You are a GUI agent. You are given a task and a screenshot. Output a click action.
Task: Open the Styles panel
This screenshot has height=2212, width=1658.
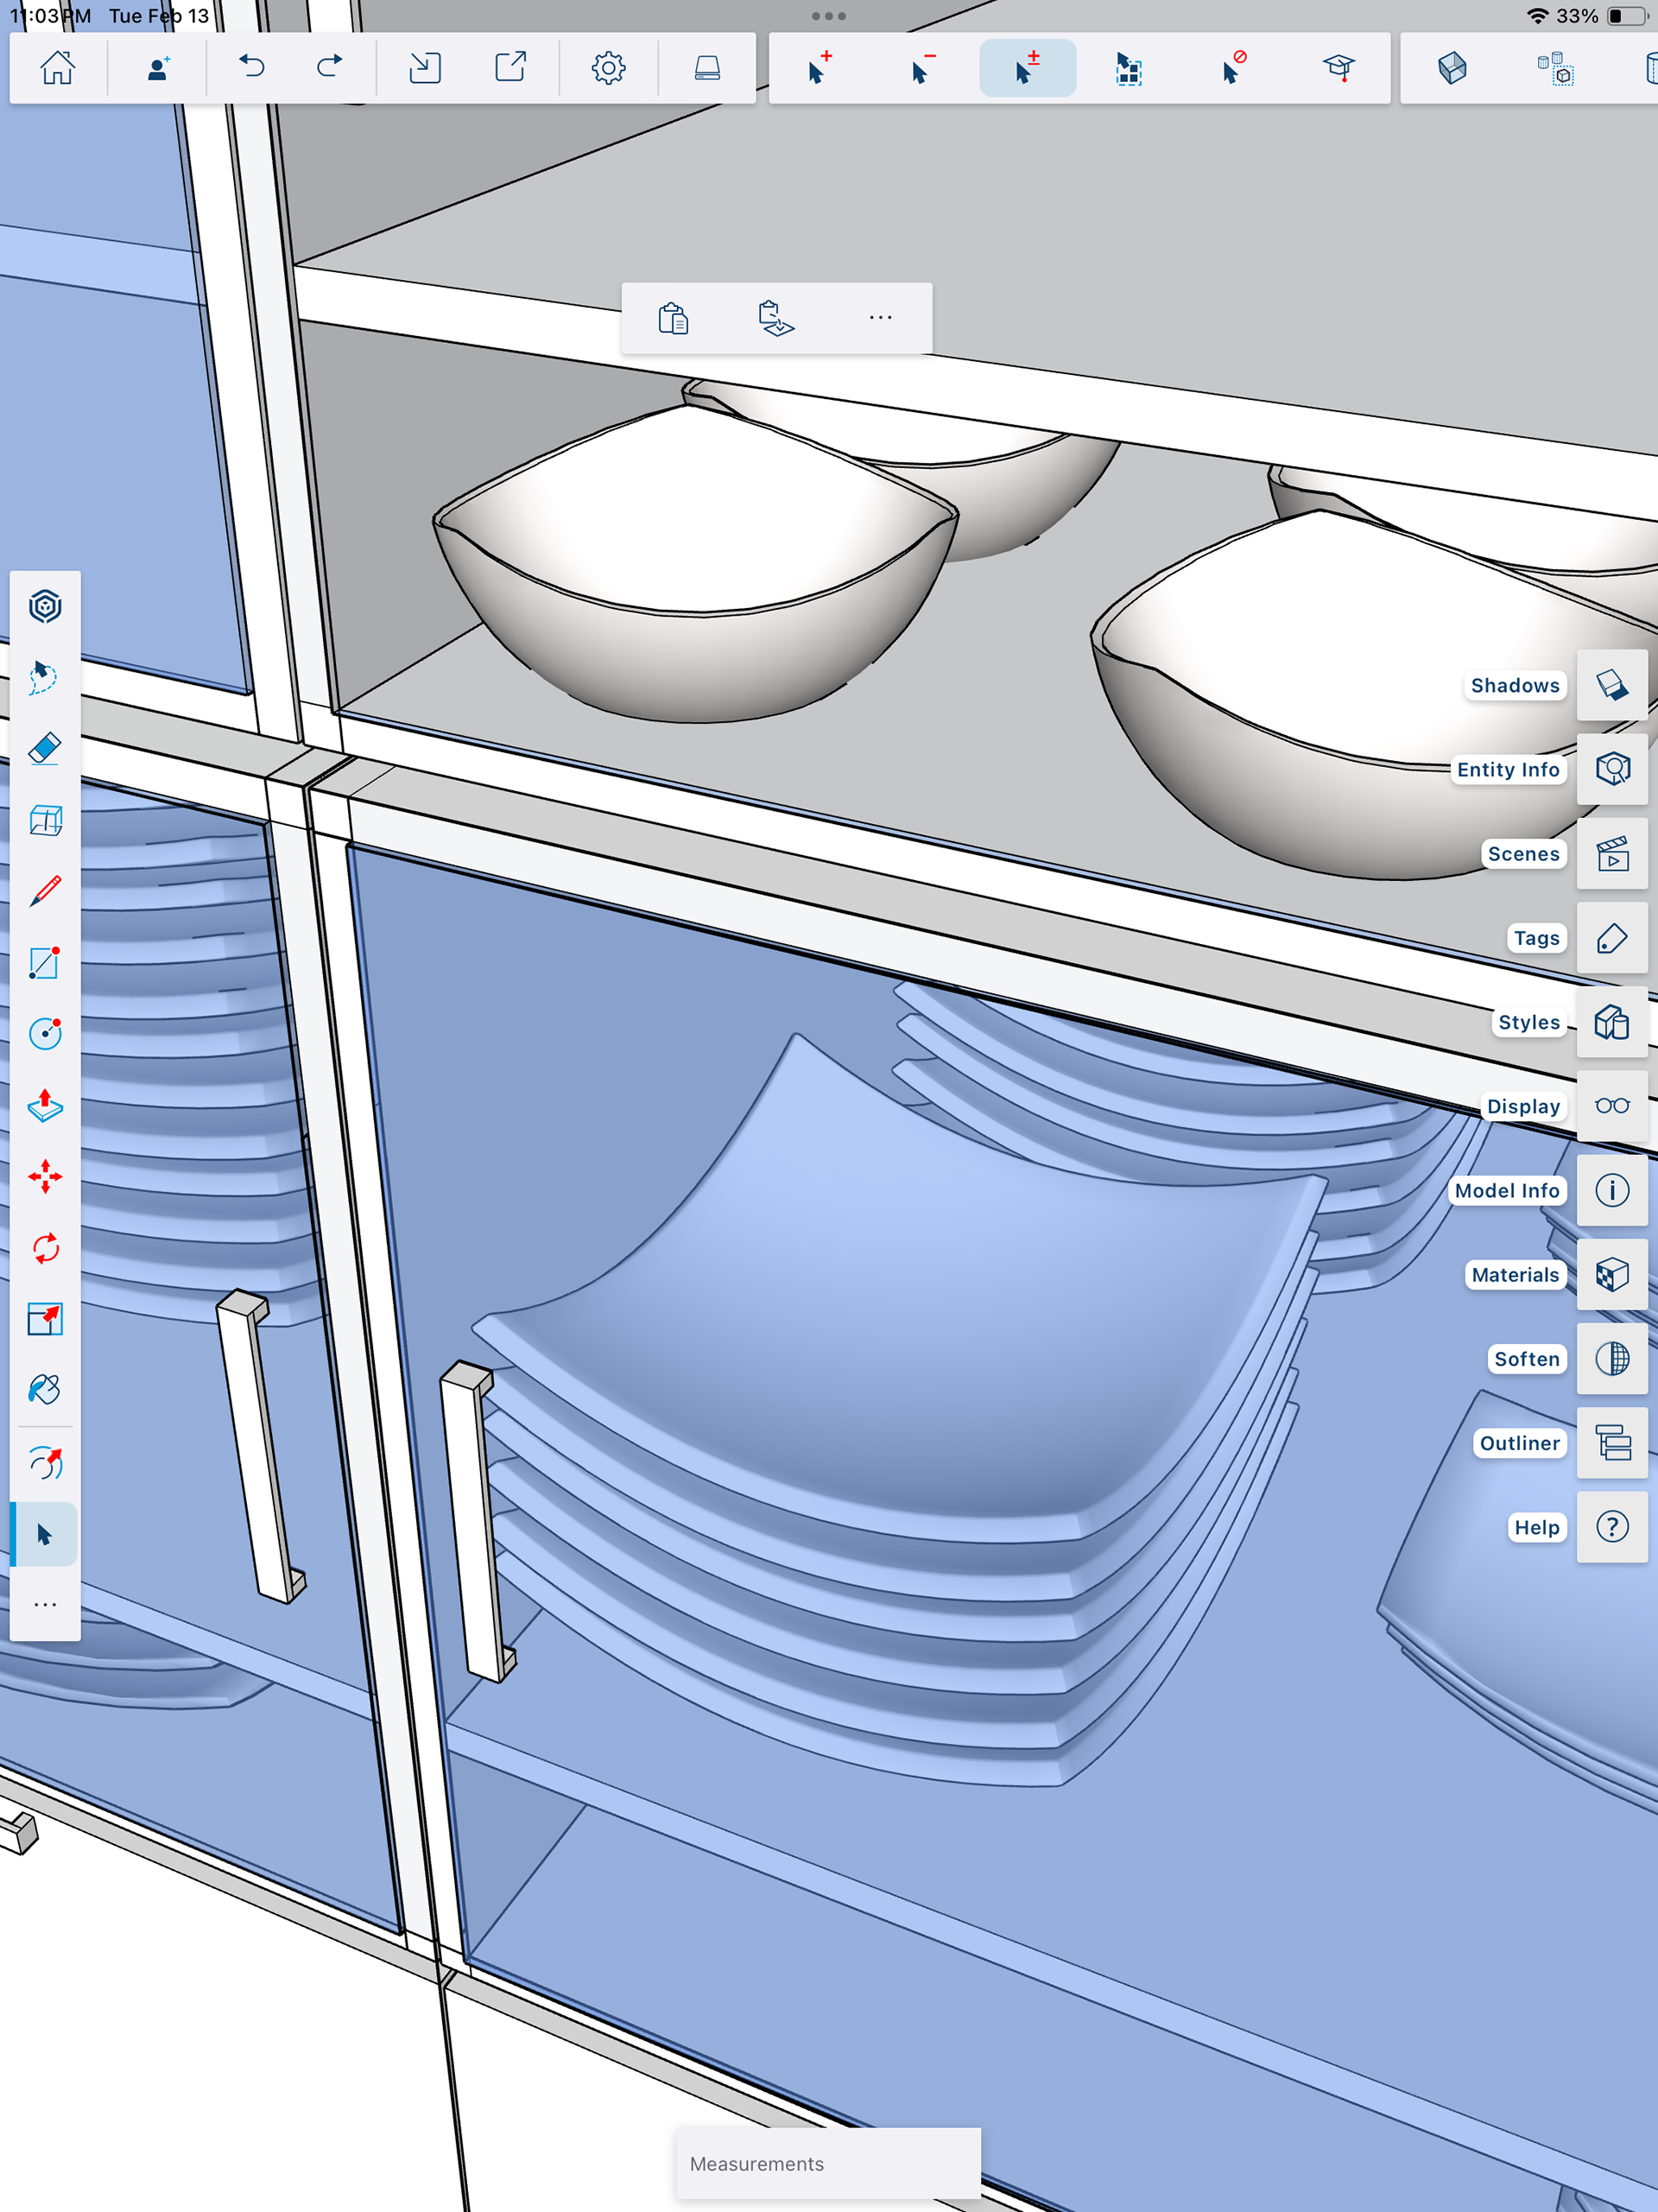tap(1612, 1022)
